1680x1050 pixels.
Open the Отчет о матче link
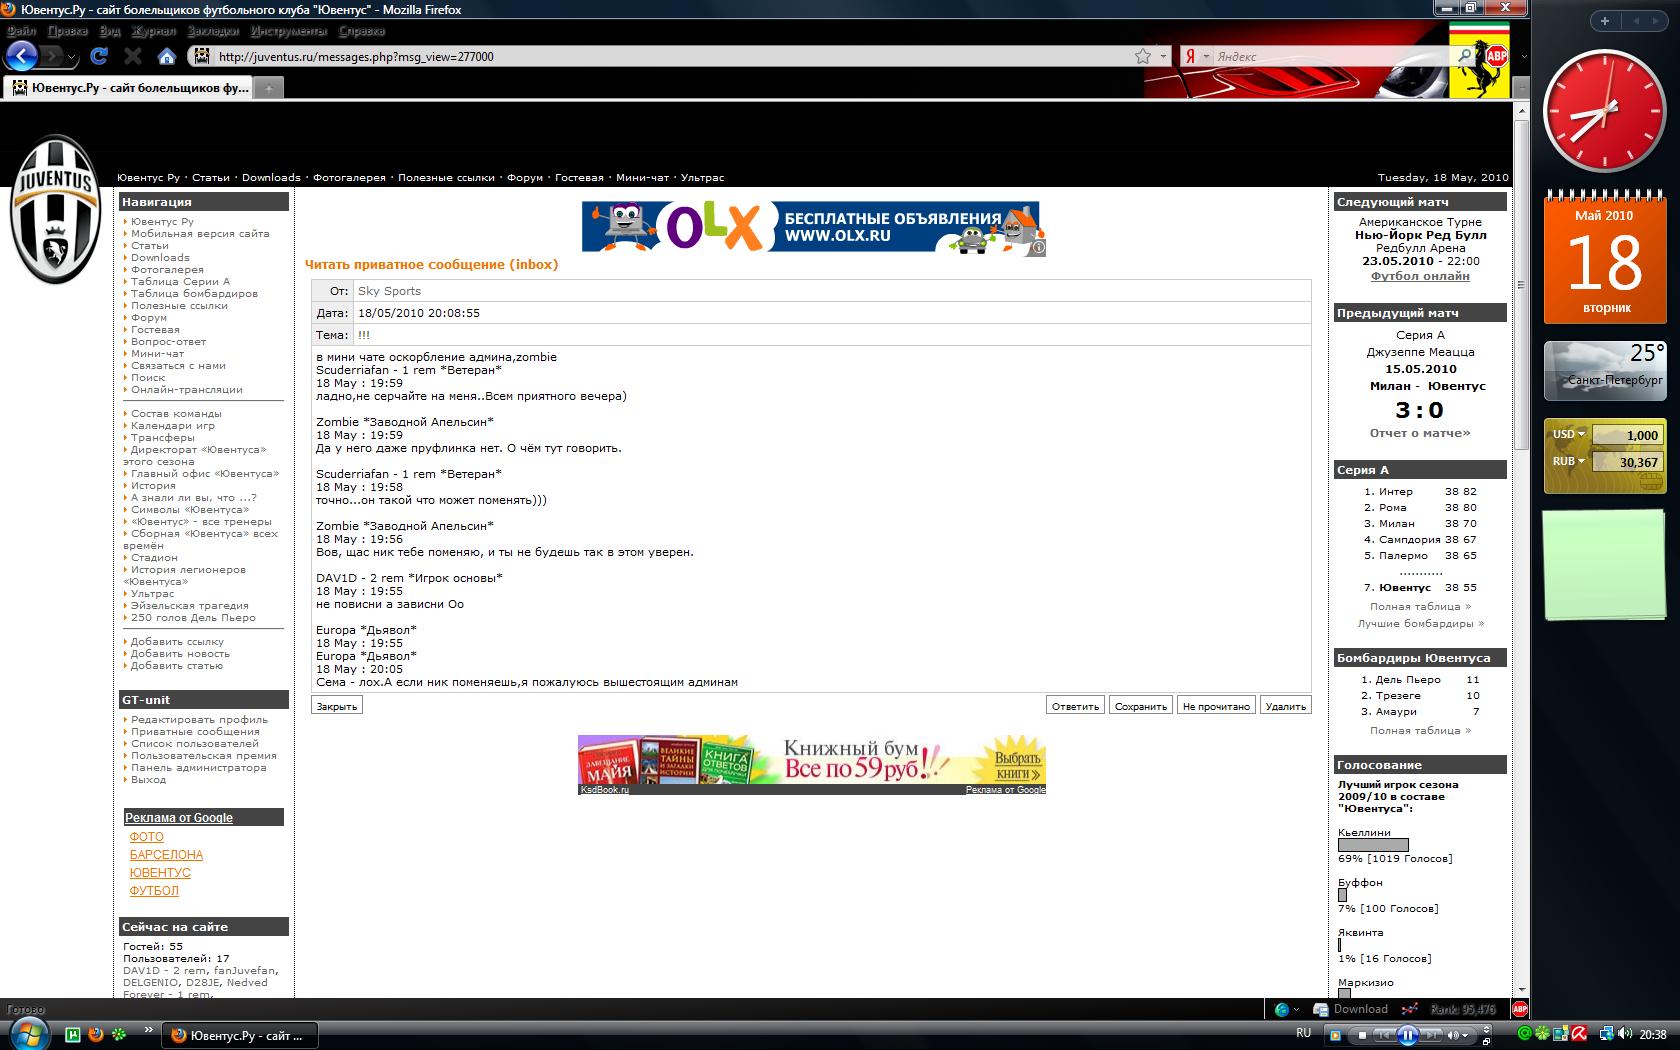pos(1420,433)
